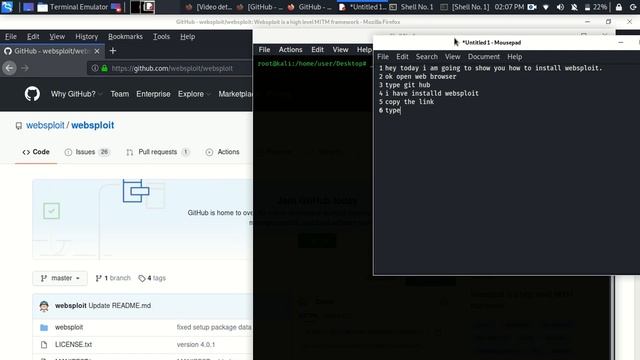Click the volume icon in system tray
The height and width of the screenshot is (360, 640).
pos(560,7)
